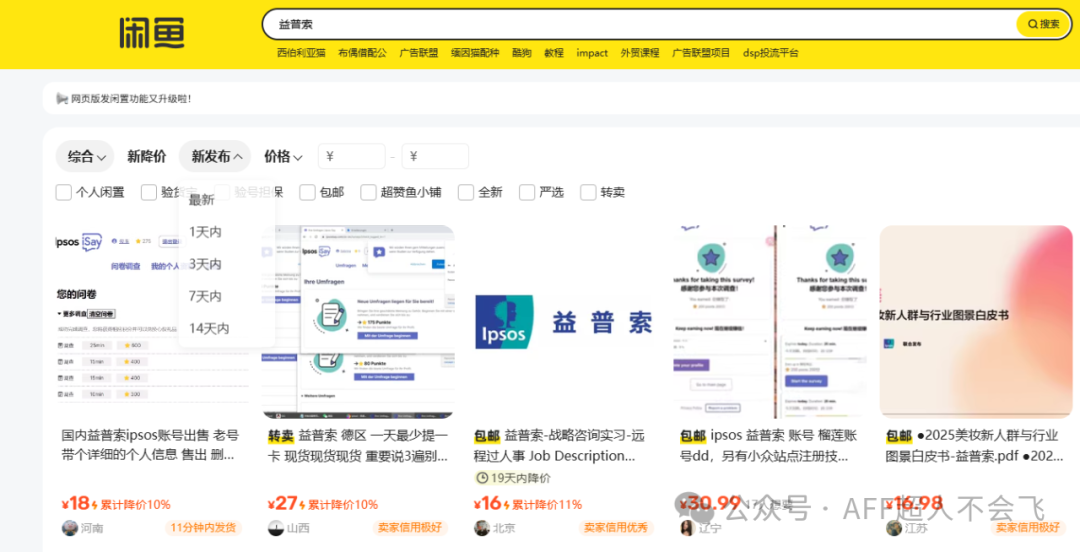The image size is (1080, 552).
Task: Click suggested keyword 广告联盟项目
Action: [701, 53]
